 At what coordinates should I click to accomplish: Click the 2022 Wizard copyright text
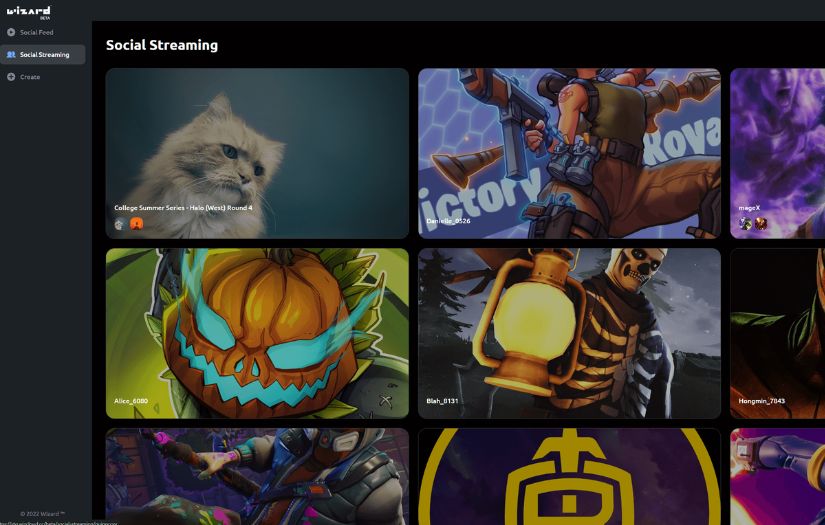[43, 513]
